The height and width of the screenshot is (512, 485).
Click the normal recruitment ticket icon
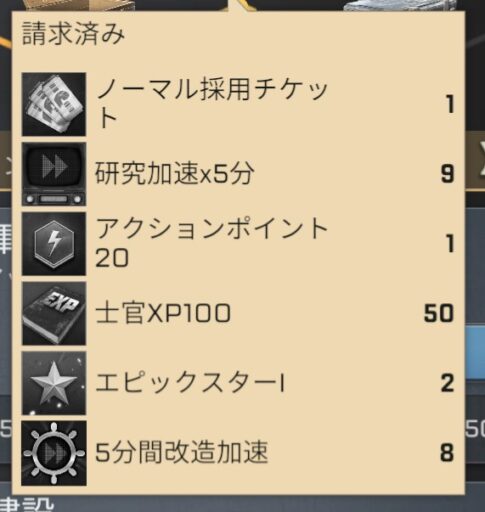(x=54, y=104)
